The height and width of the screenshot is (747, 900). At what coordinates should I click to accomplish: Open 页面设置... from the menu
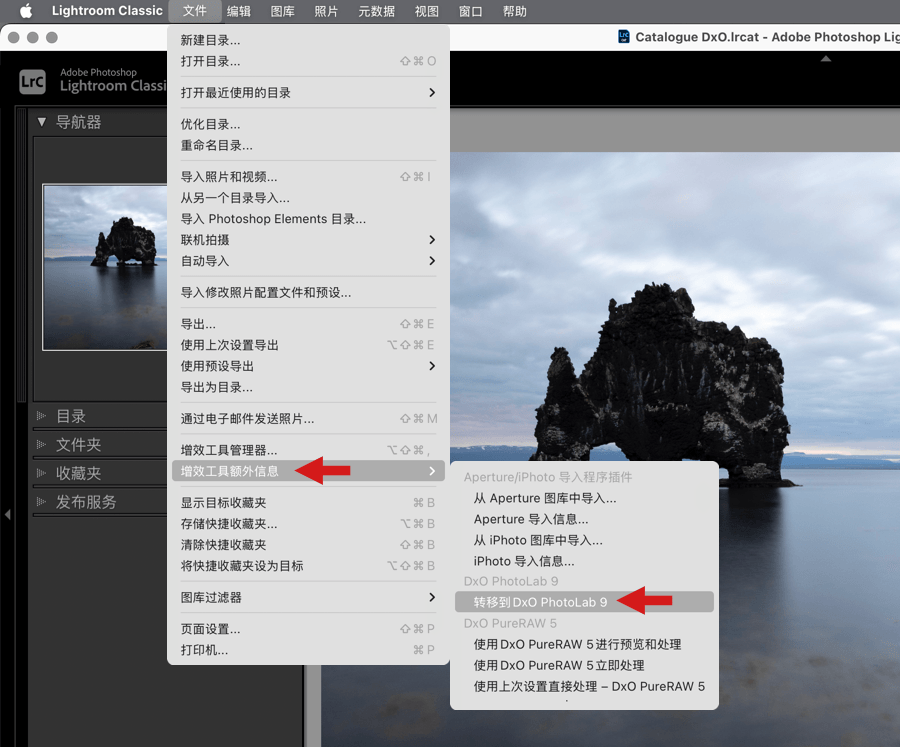(x=308, y=629)
